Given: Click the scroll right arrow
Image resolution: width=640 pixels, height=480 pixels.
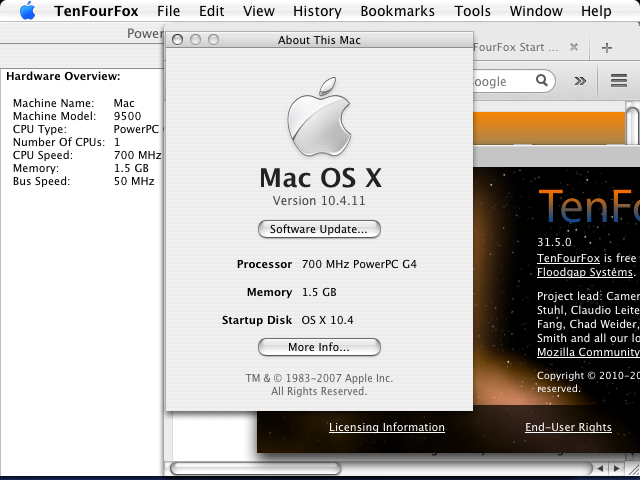Looking at the screenshot, I should (616, 468).
